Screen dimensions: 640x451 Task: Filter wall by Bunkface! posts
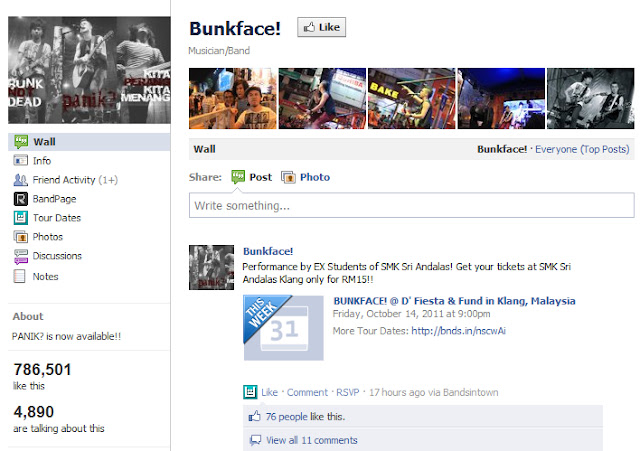(x=502, y=149)
